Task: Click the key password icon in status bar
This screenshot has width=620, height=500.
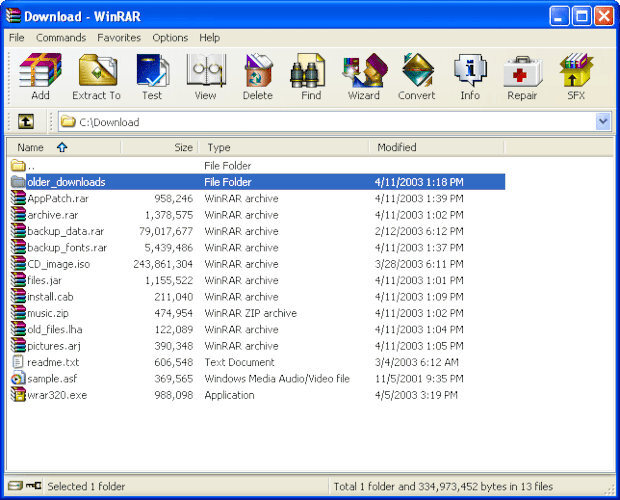Action: point(34,485)
